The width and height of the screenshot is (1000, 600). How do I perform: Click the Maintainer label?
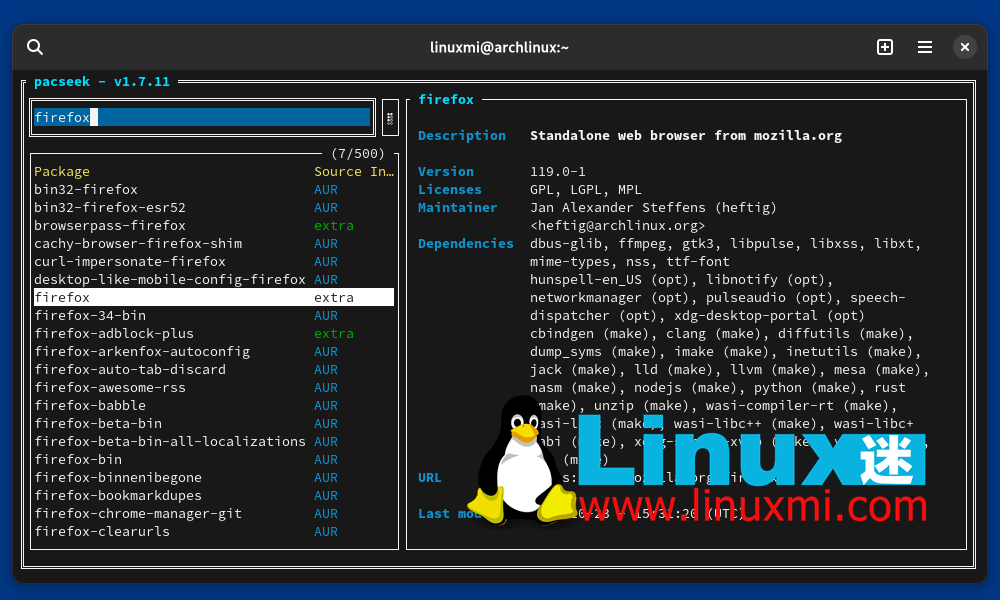pos(457,207)
